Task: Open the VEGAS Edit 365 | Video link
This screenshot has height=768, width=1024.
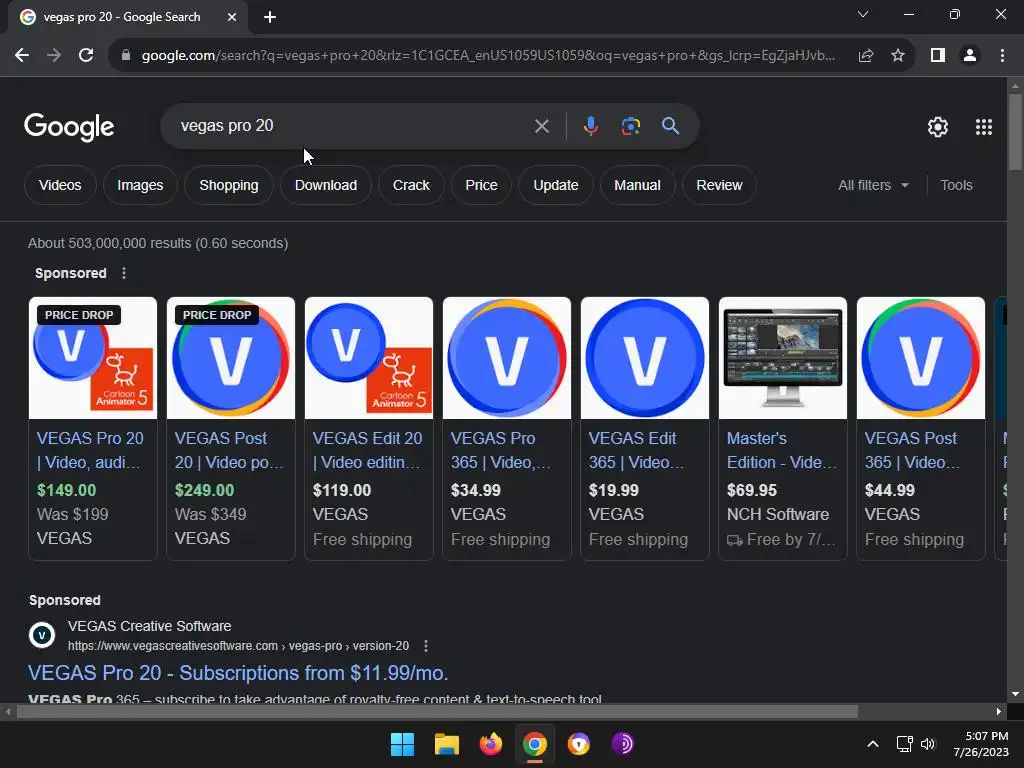Action: 637,450
